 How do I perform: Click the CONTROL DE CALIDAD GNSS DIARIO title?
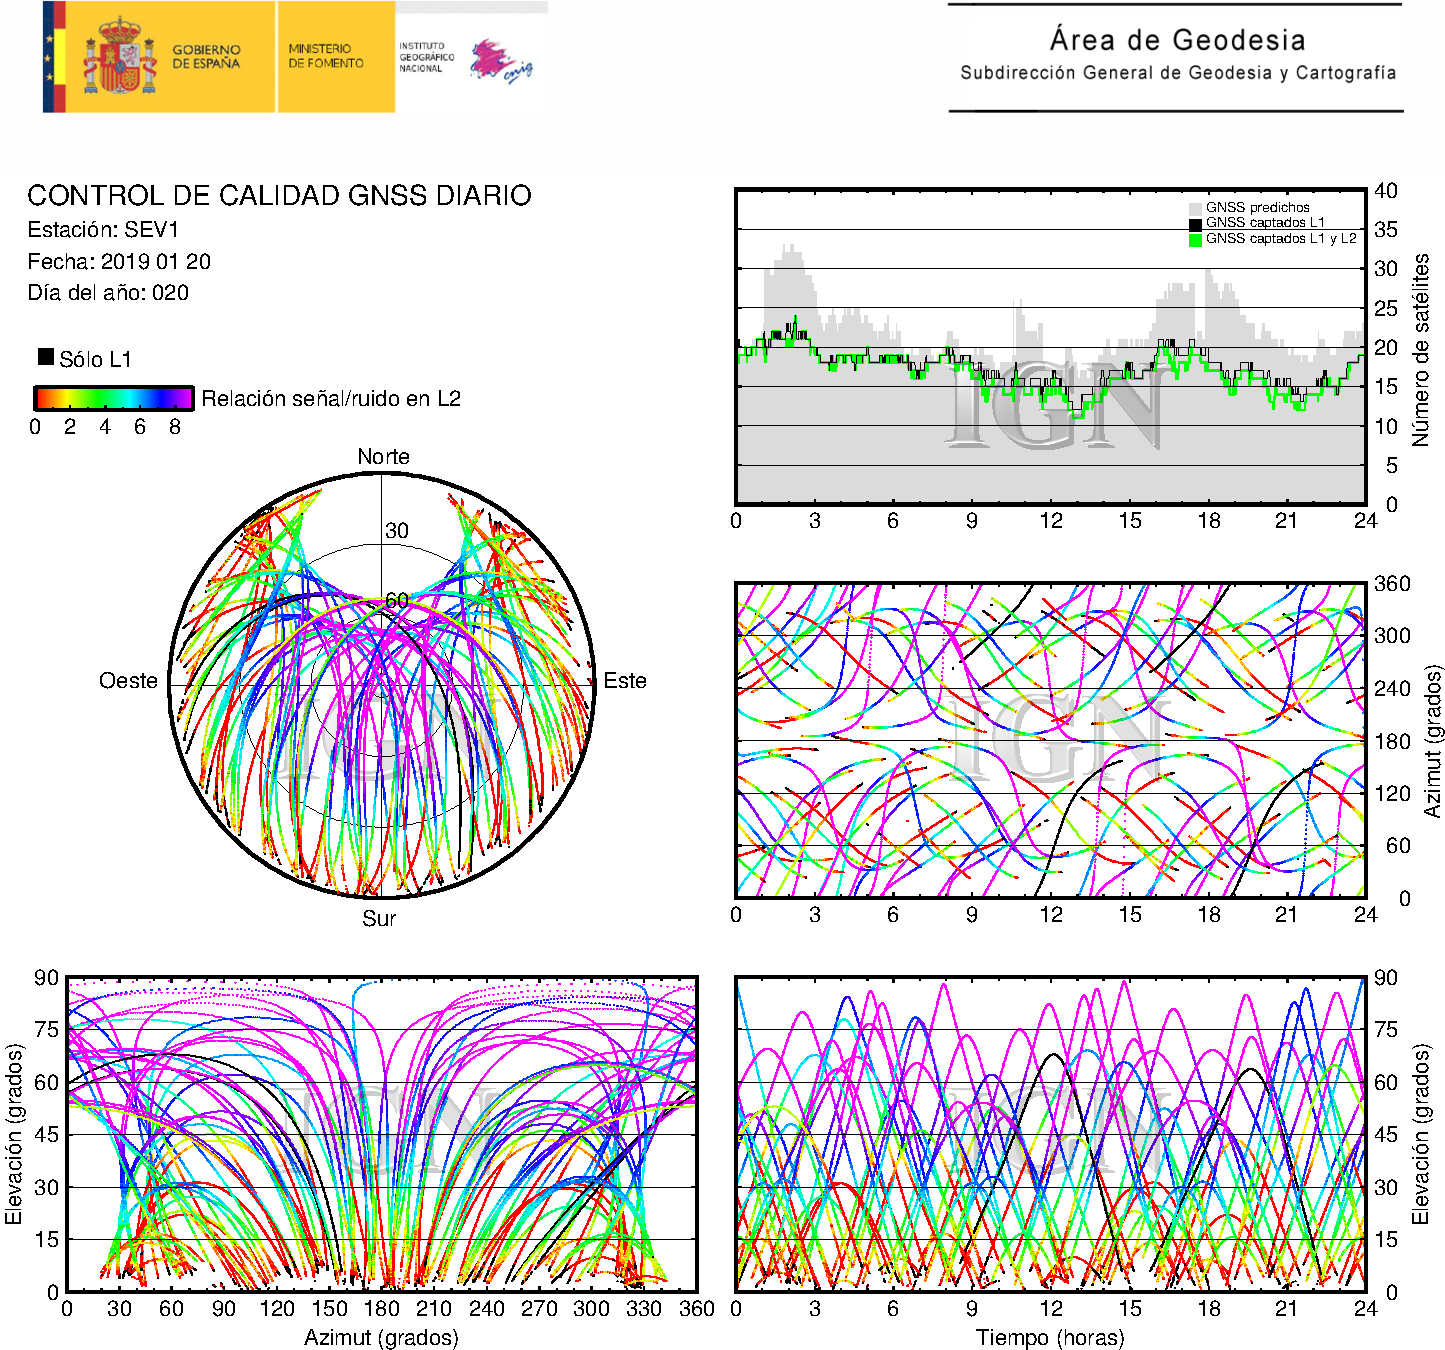click(x=279, y=195)
